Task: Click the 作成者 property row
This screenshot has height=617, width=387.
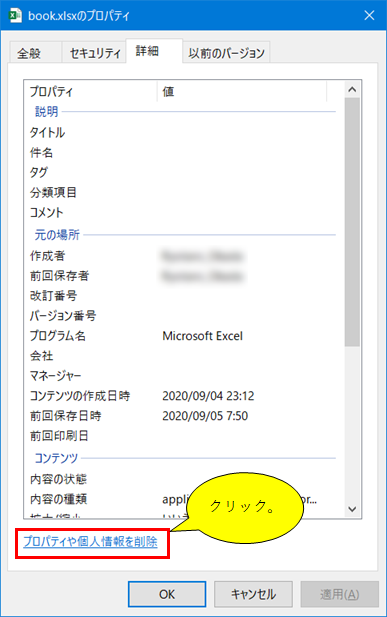Action: point(183,256)
